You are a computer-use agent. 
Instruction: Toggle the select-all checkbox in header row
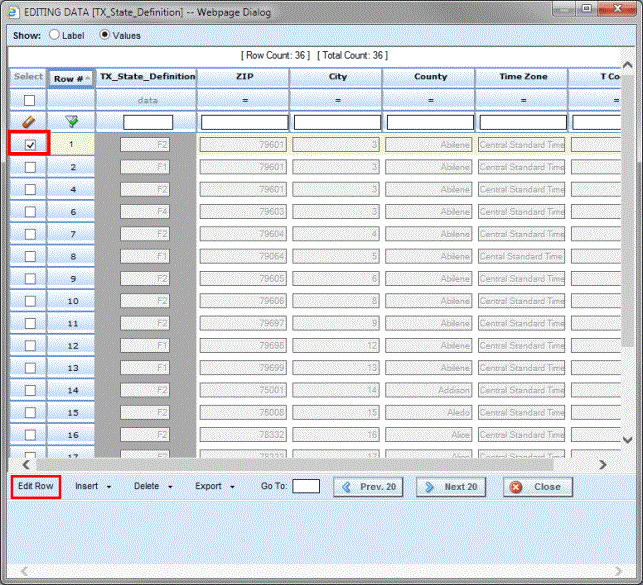click(30, 100)
